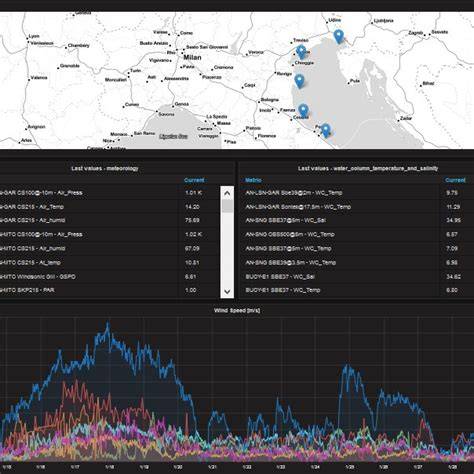Open the map pin at Cesena
This screenshot has width=474, height=474.
(x=303, y=111)
